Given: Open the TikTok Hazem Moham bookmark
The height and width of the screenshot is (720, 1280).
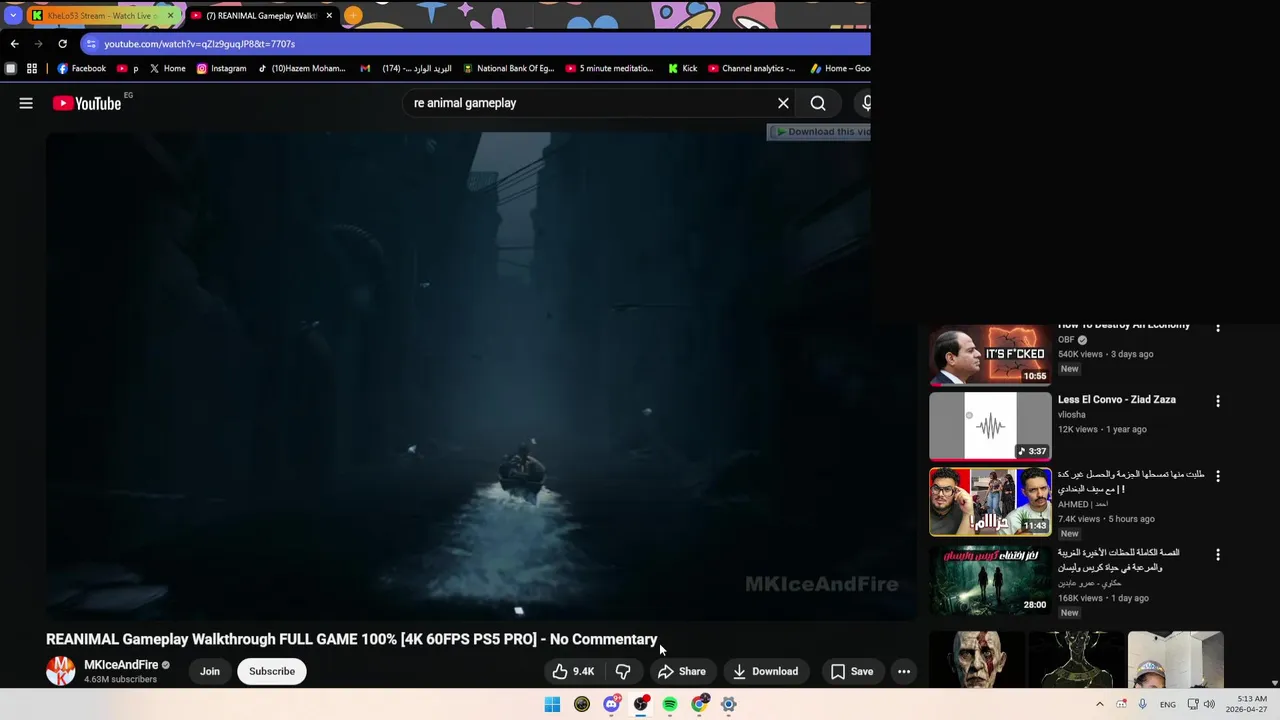Looking at the screenshot, I should [302, 69].
